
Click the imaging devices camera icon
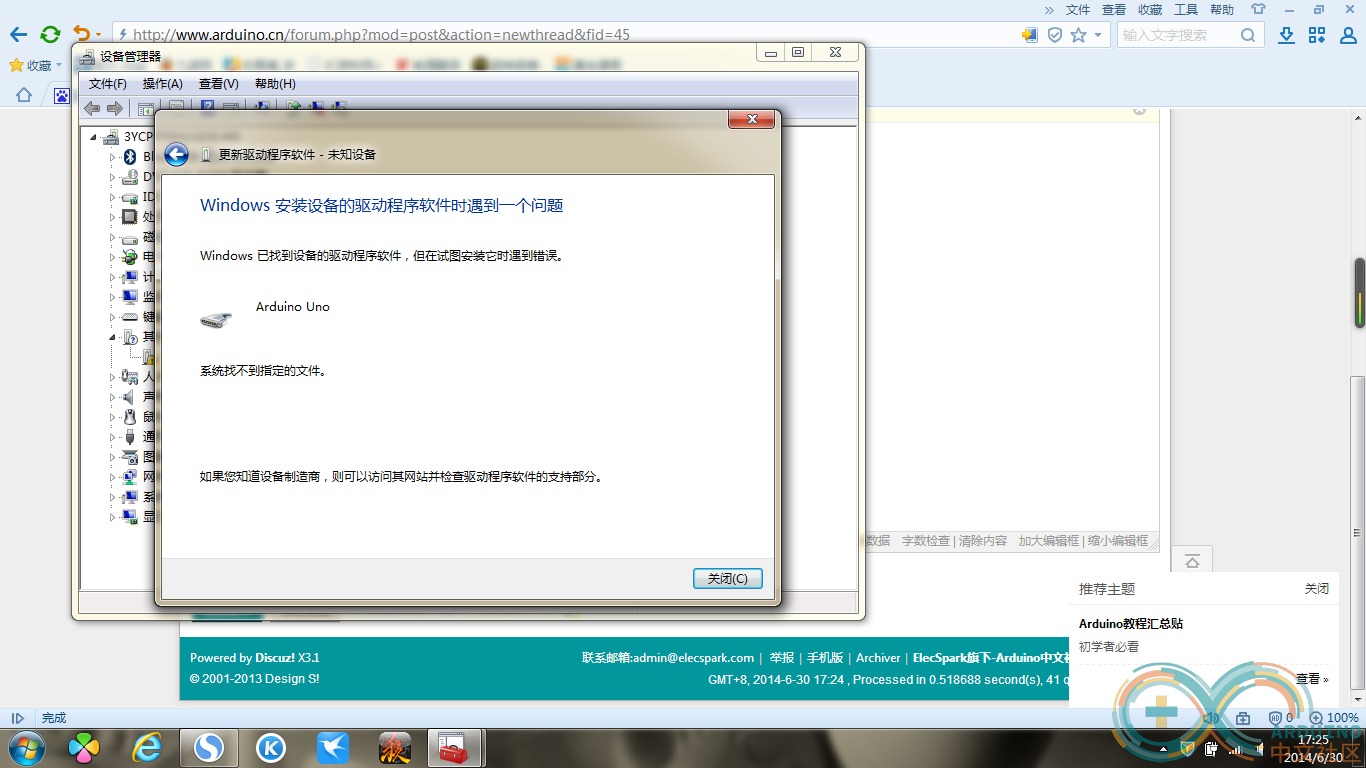[129, 457]
